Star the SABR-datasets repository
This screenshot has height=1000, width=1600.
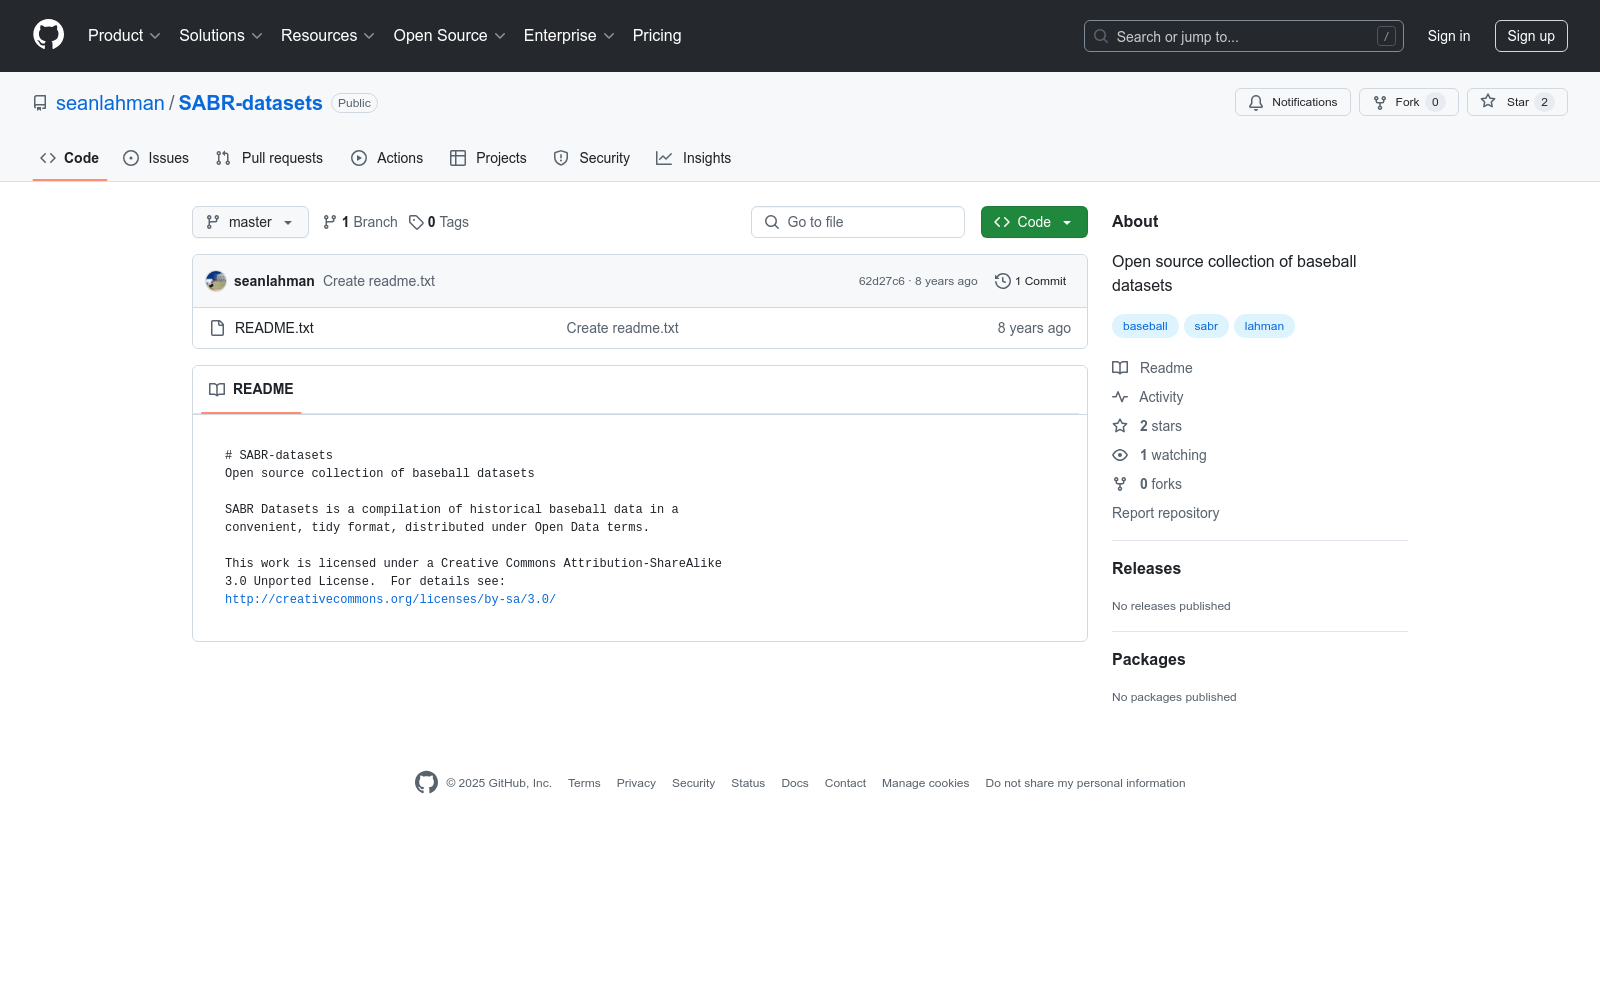[x=1517, y=102]
